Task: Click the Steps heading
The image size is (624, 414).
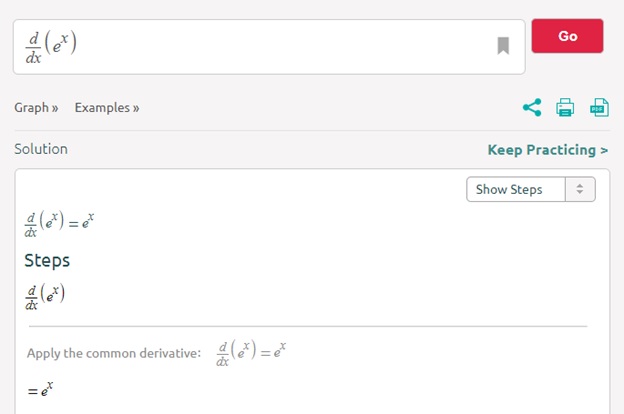Action: 47,260
